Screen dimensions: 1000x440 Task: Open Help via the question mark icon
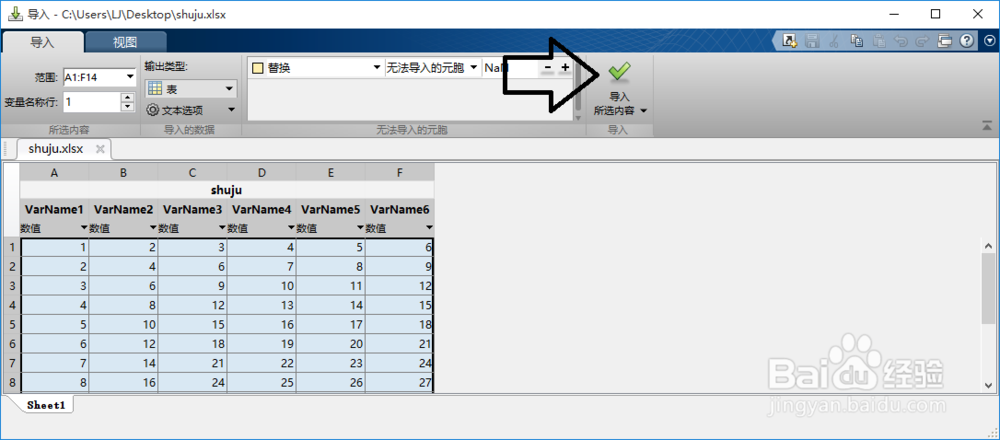(x=967, y=41)
